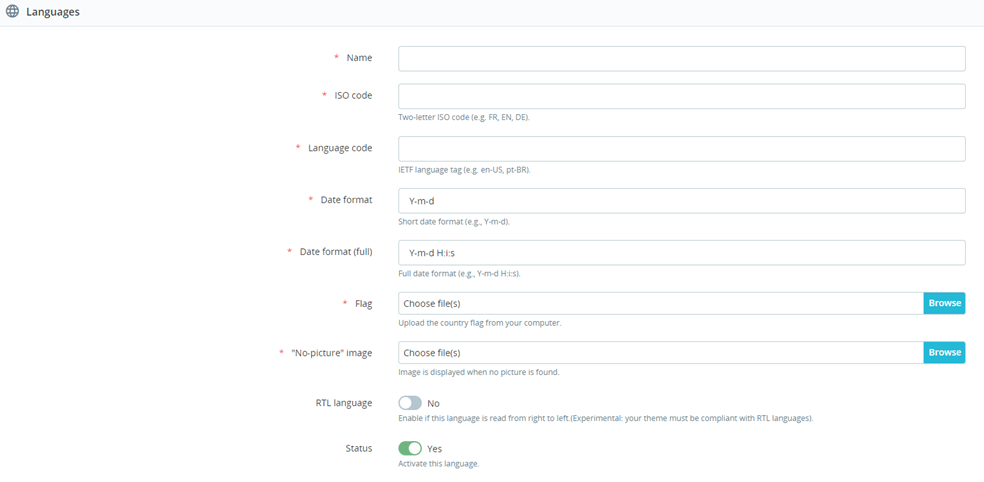Viewport: 984px width, 482px height.
Task: Click the No text beside RTL toggle
Action: coord(433,403)
